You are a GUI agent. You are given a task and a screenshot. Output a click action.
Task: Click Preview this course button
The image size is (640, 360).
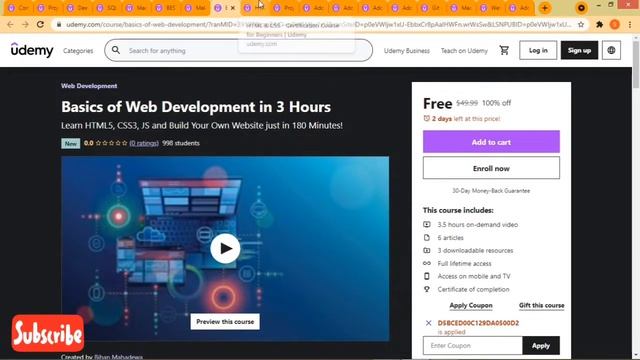click(x=225, y=322)
